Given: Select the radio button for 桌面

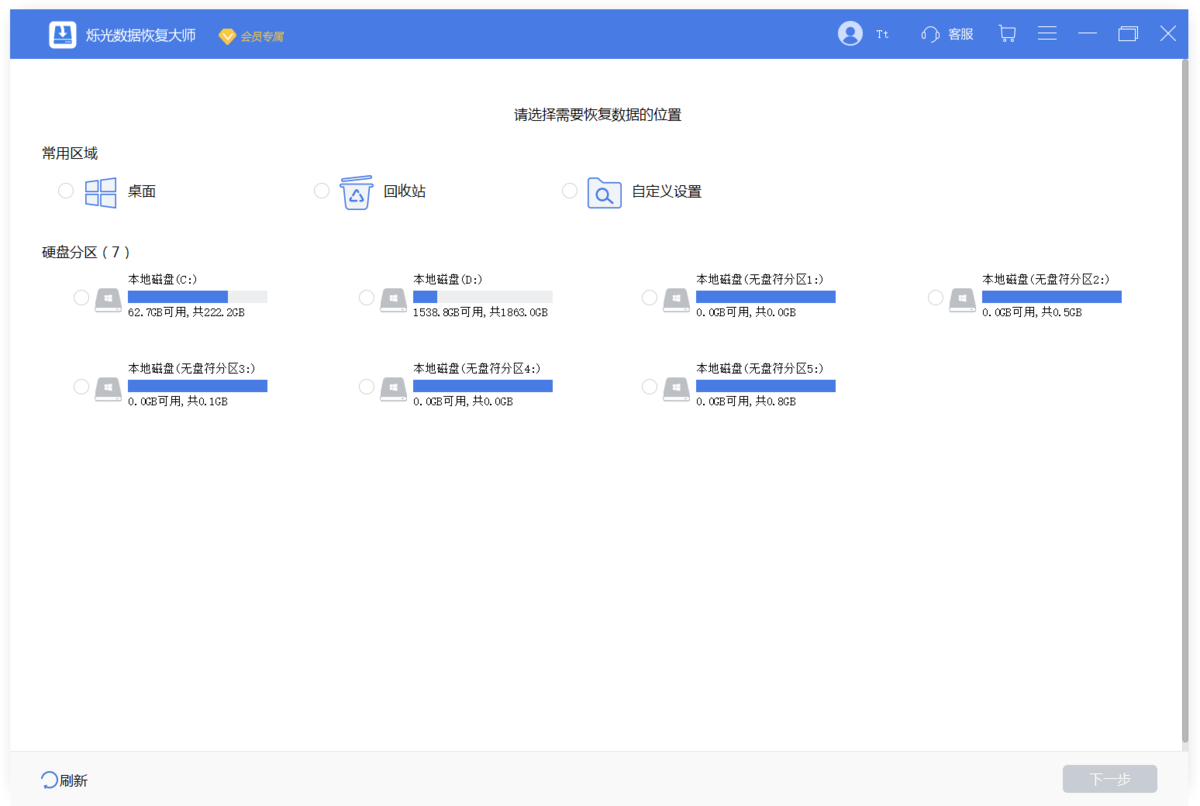Looking at the screenshot, I should click(x=65, y=190).
